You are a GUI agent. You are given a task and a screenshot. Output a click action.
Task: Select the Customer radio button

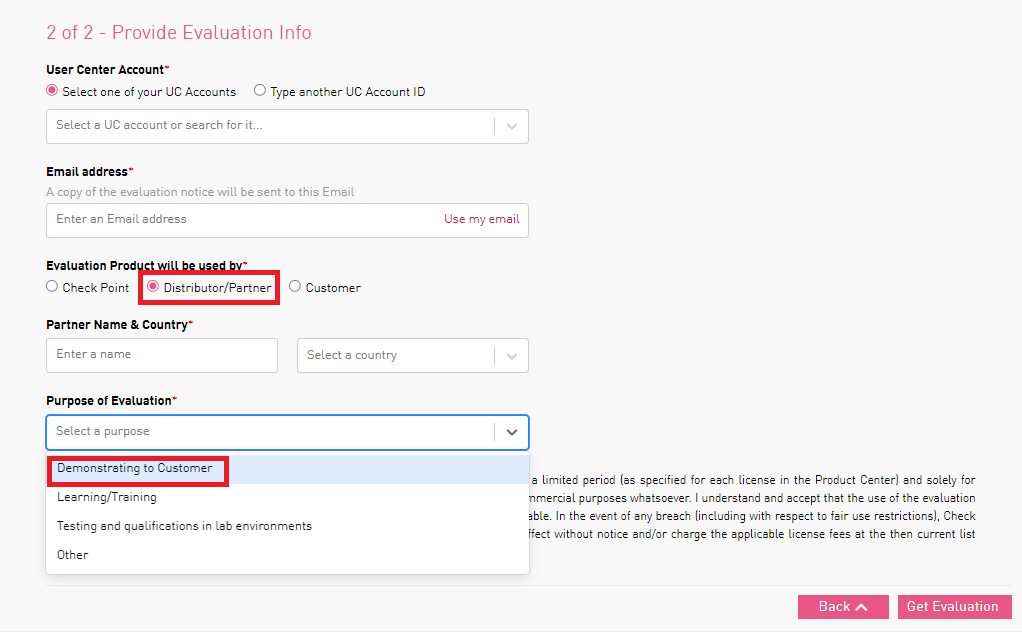click(295, 287)
